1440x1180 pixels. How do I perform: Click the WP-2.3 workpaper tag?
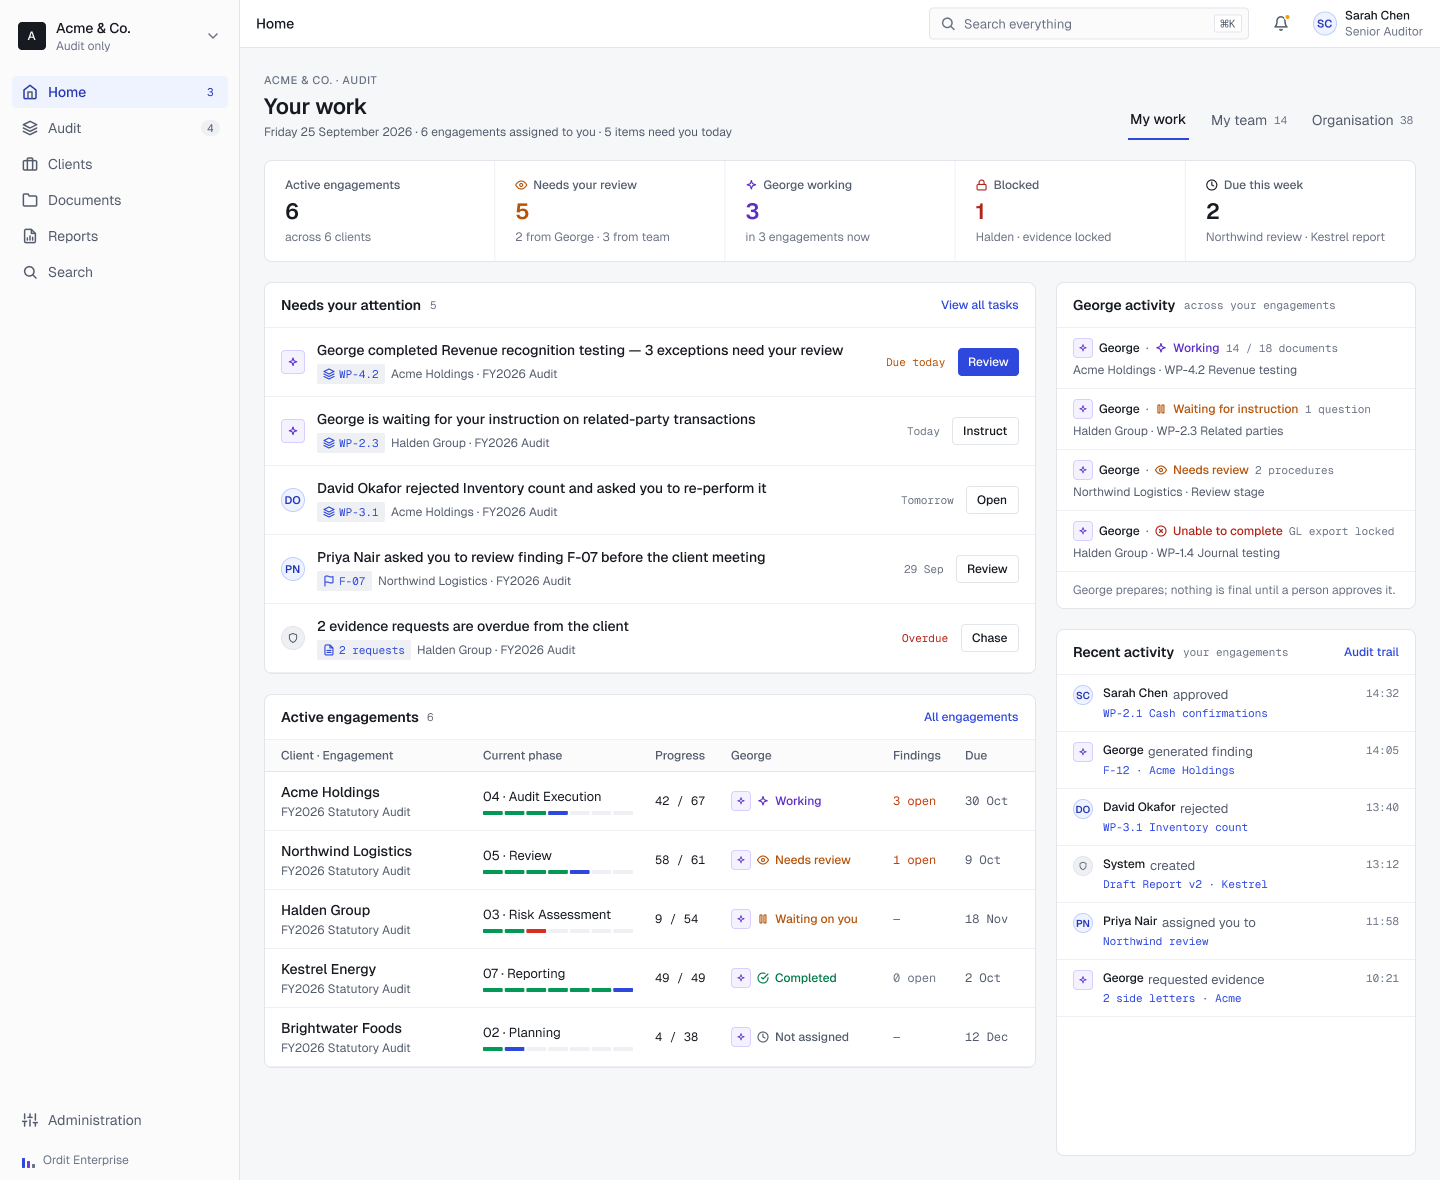pyautogui.click(x=350, y=443)
